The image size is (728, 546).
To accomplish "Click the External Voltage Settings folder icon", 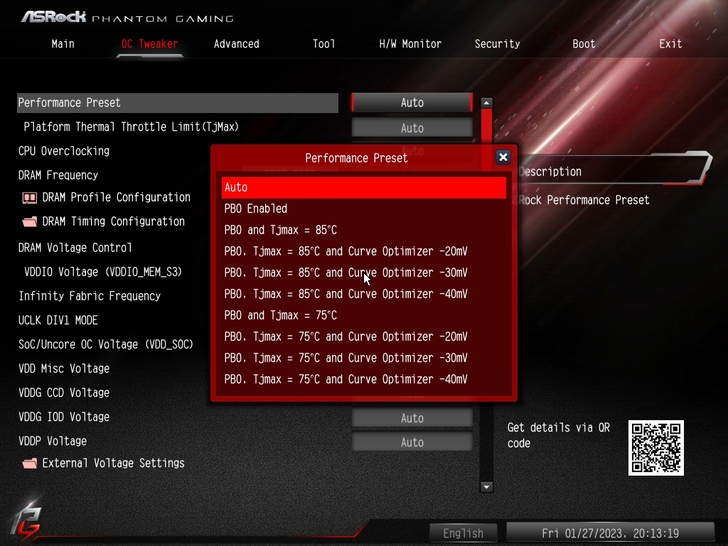I will 30,464.
